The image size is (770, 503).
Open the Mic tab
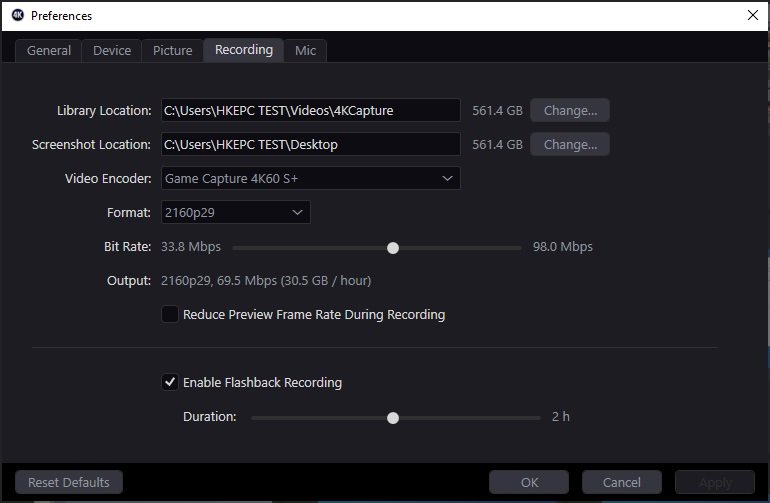(x=305, y=51)
